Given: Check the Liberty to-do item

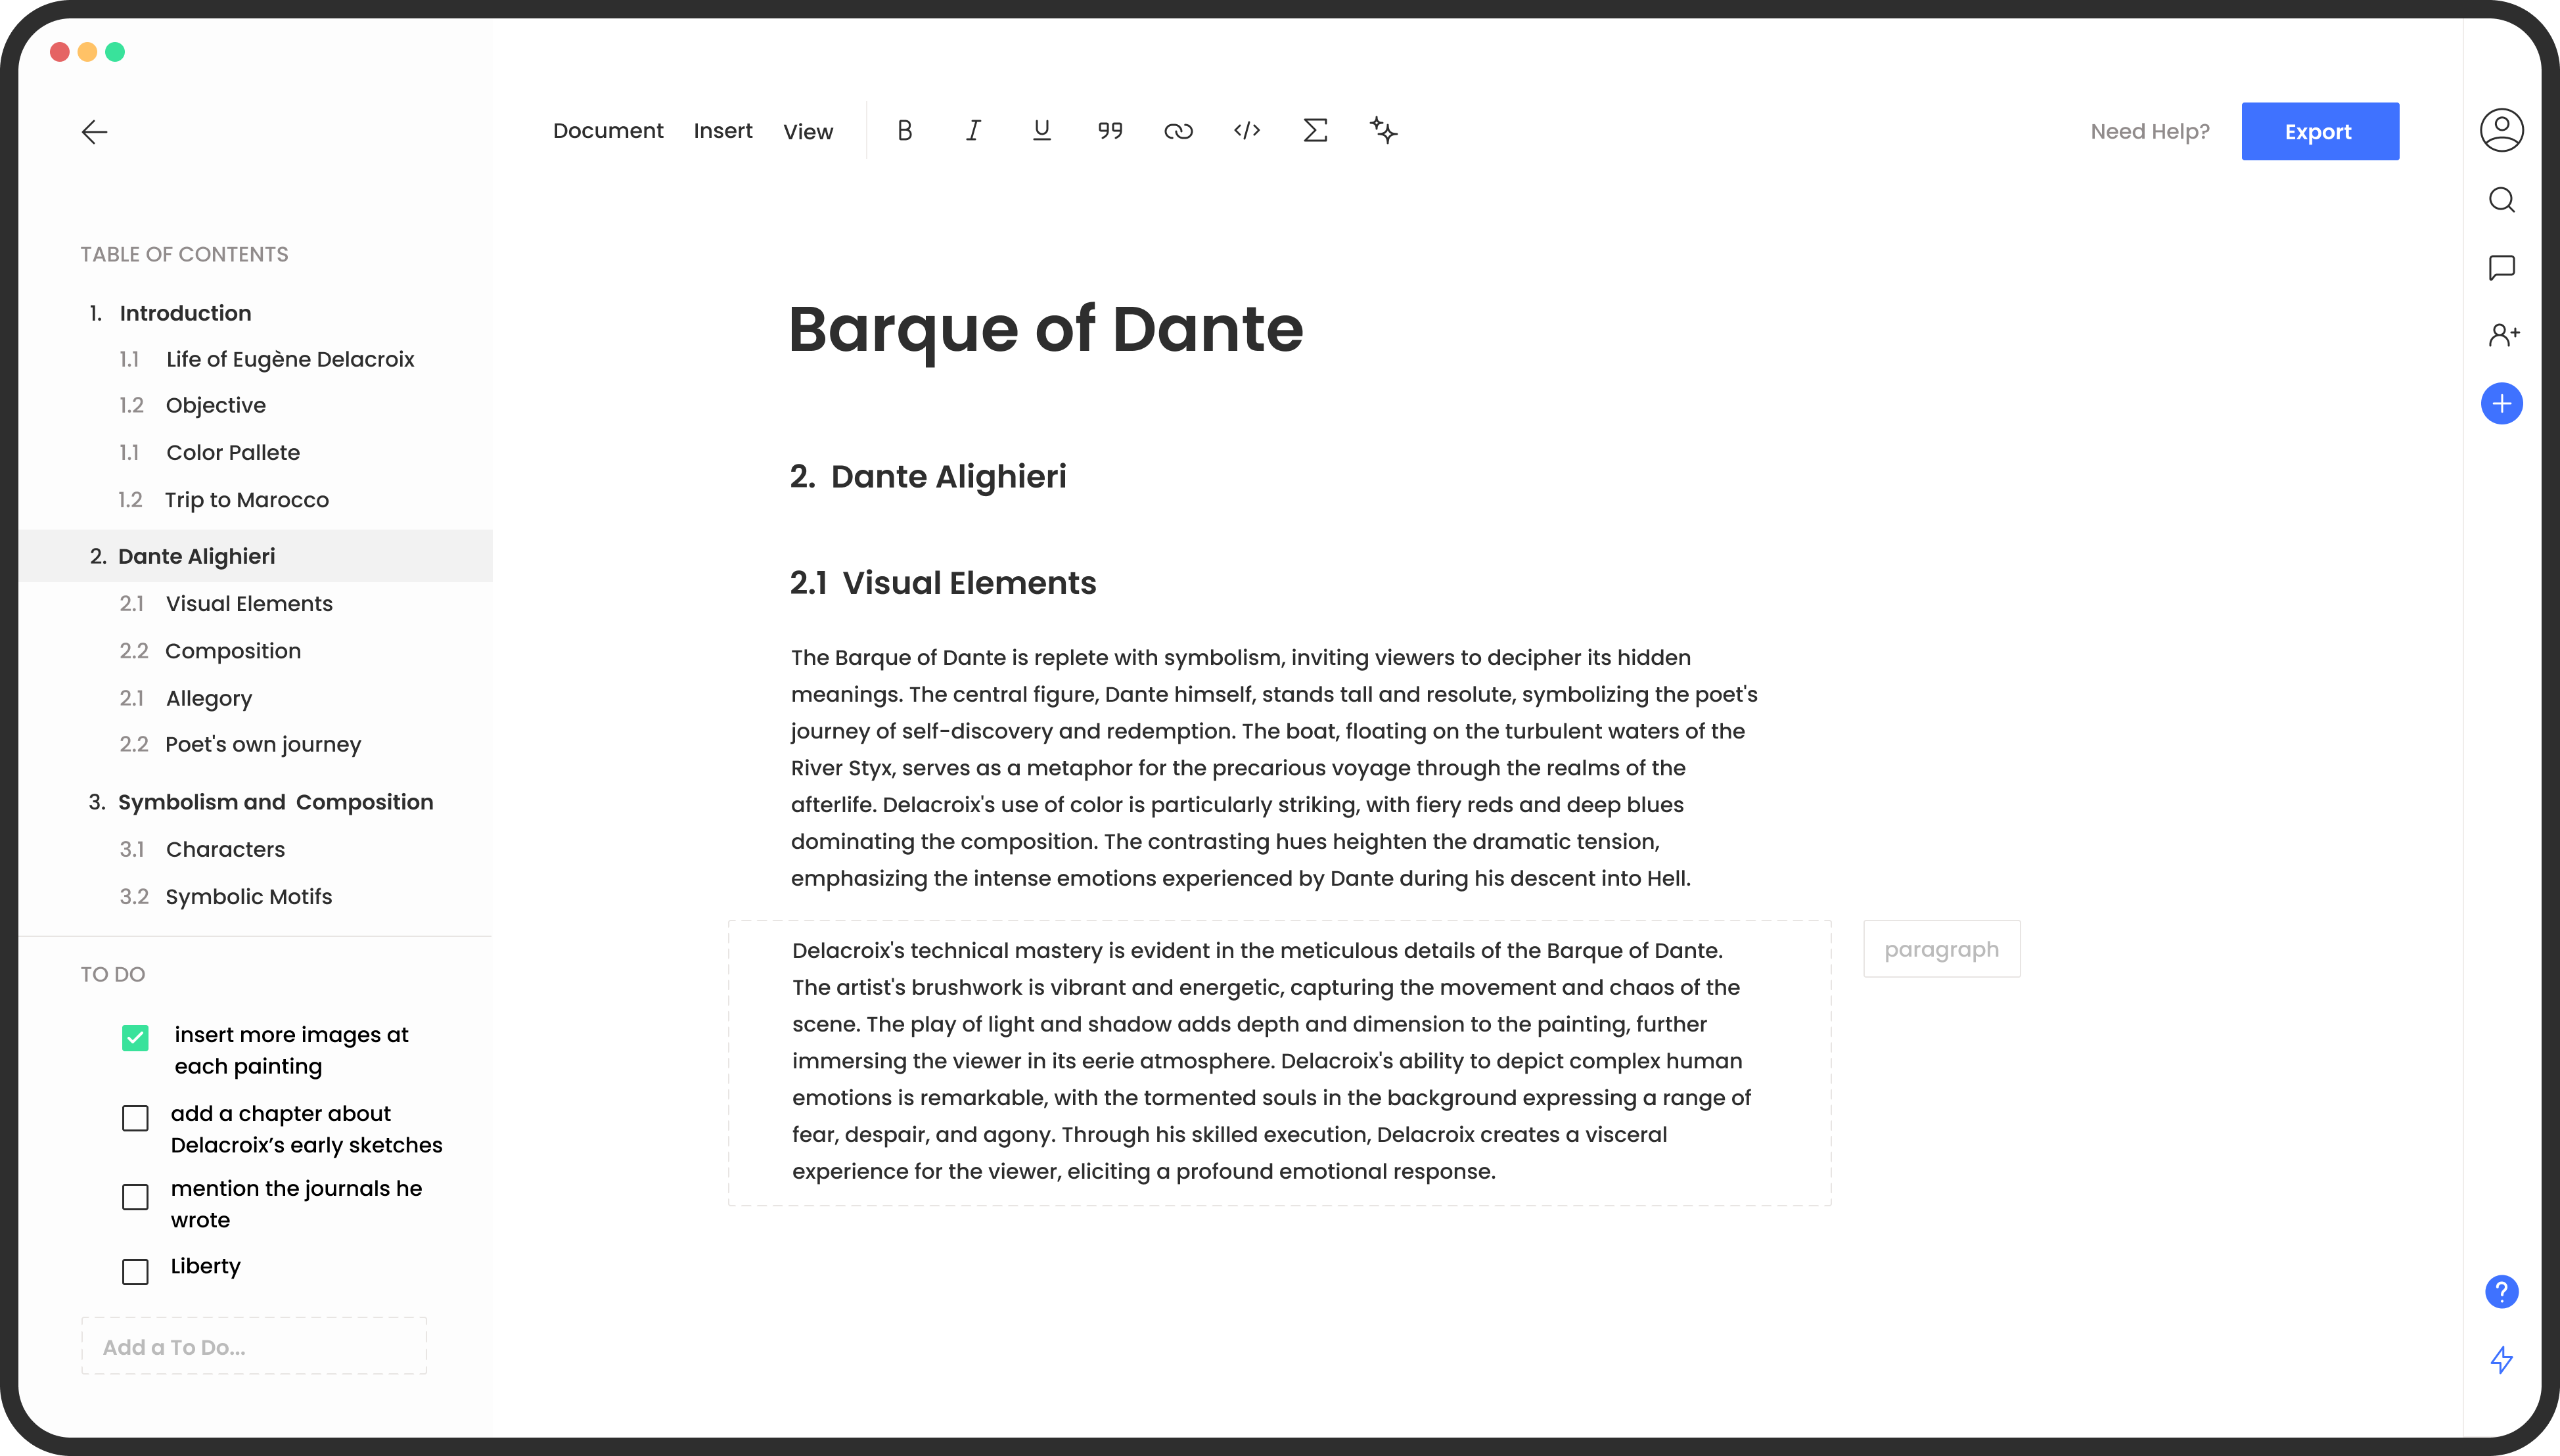Looking at the screenshot, I should [x=135, y=1271].
